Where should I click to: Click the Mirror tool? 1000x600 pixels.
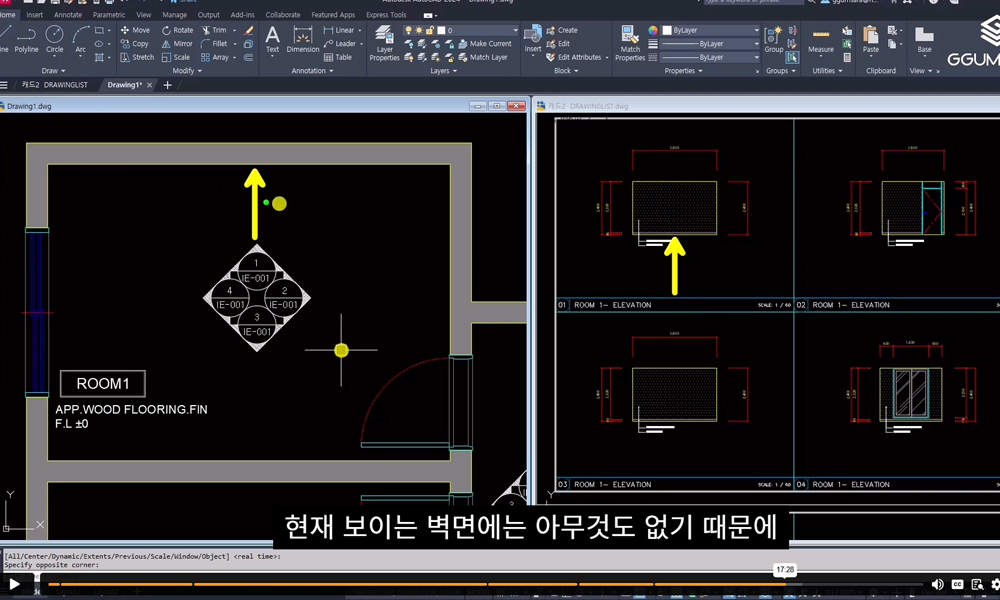pos(177,44)
